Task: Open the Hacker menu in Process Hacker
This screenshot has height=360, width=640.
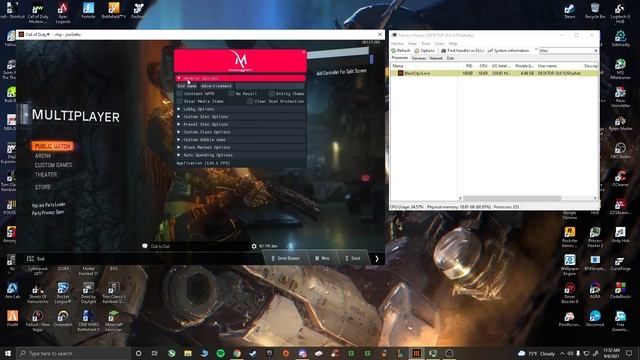Action: (397, 44)
